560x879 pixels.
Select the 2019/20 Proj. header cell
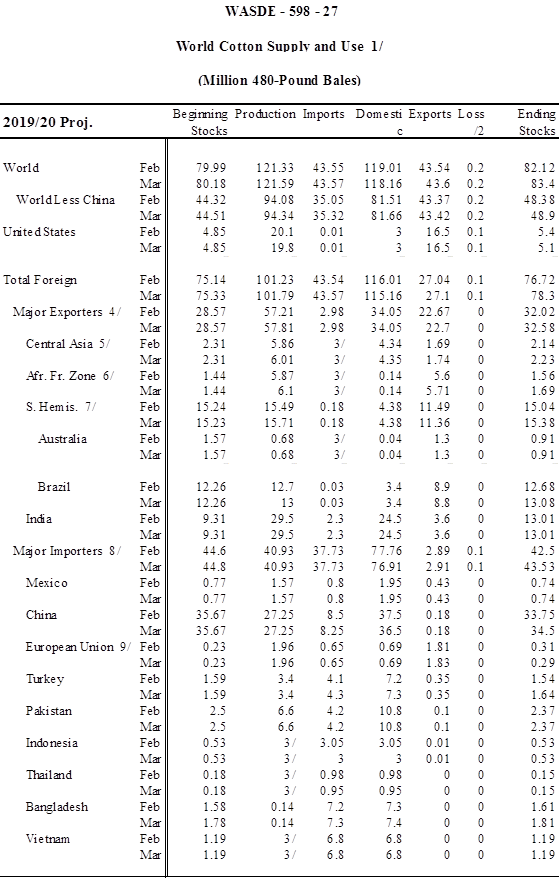click(x=48, y=122)
